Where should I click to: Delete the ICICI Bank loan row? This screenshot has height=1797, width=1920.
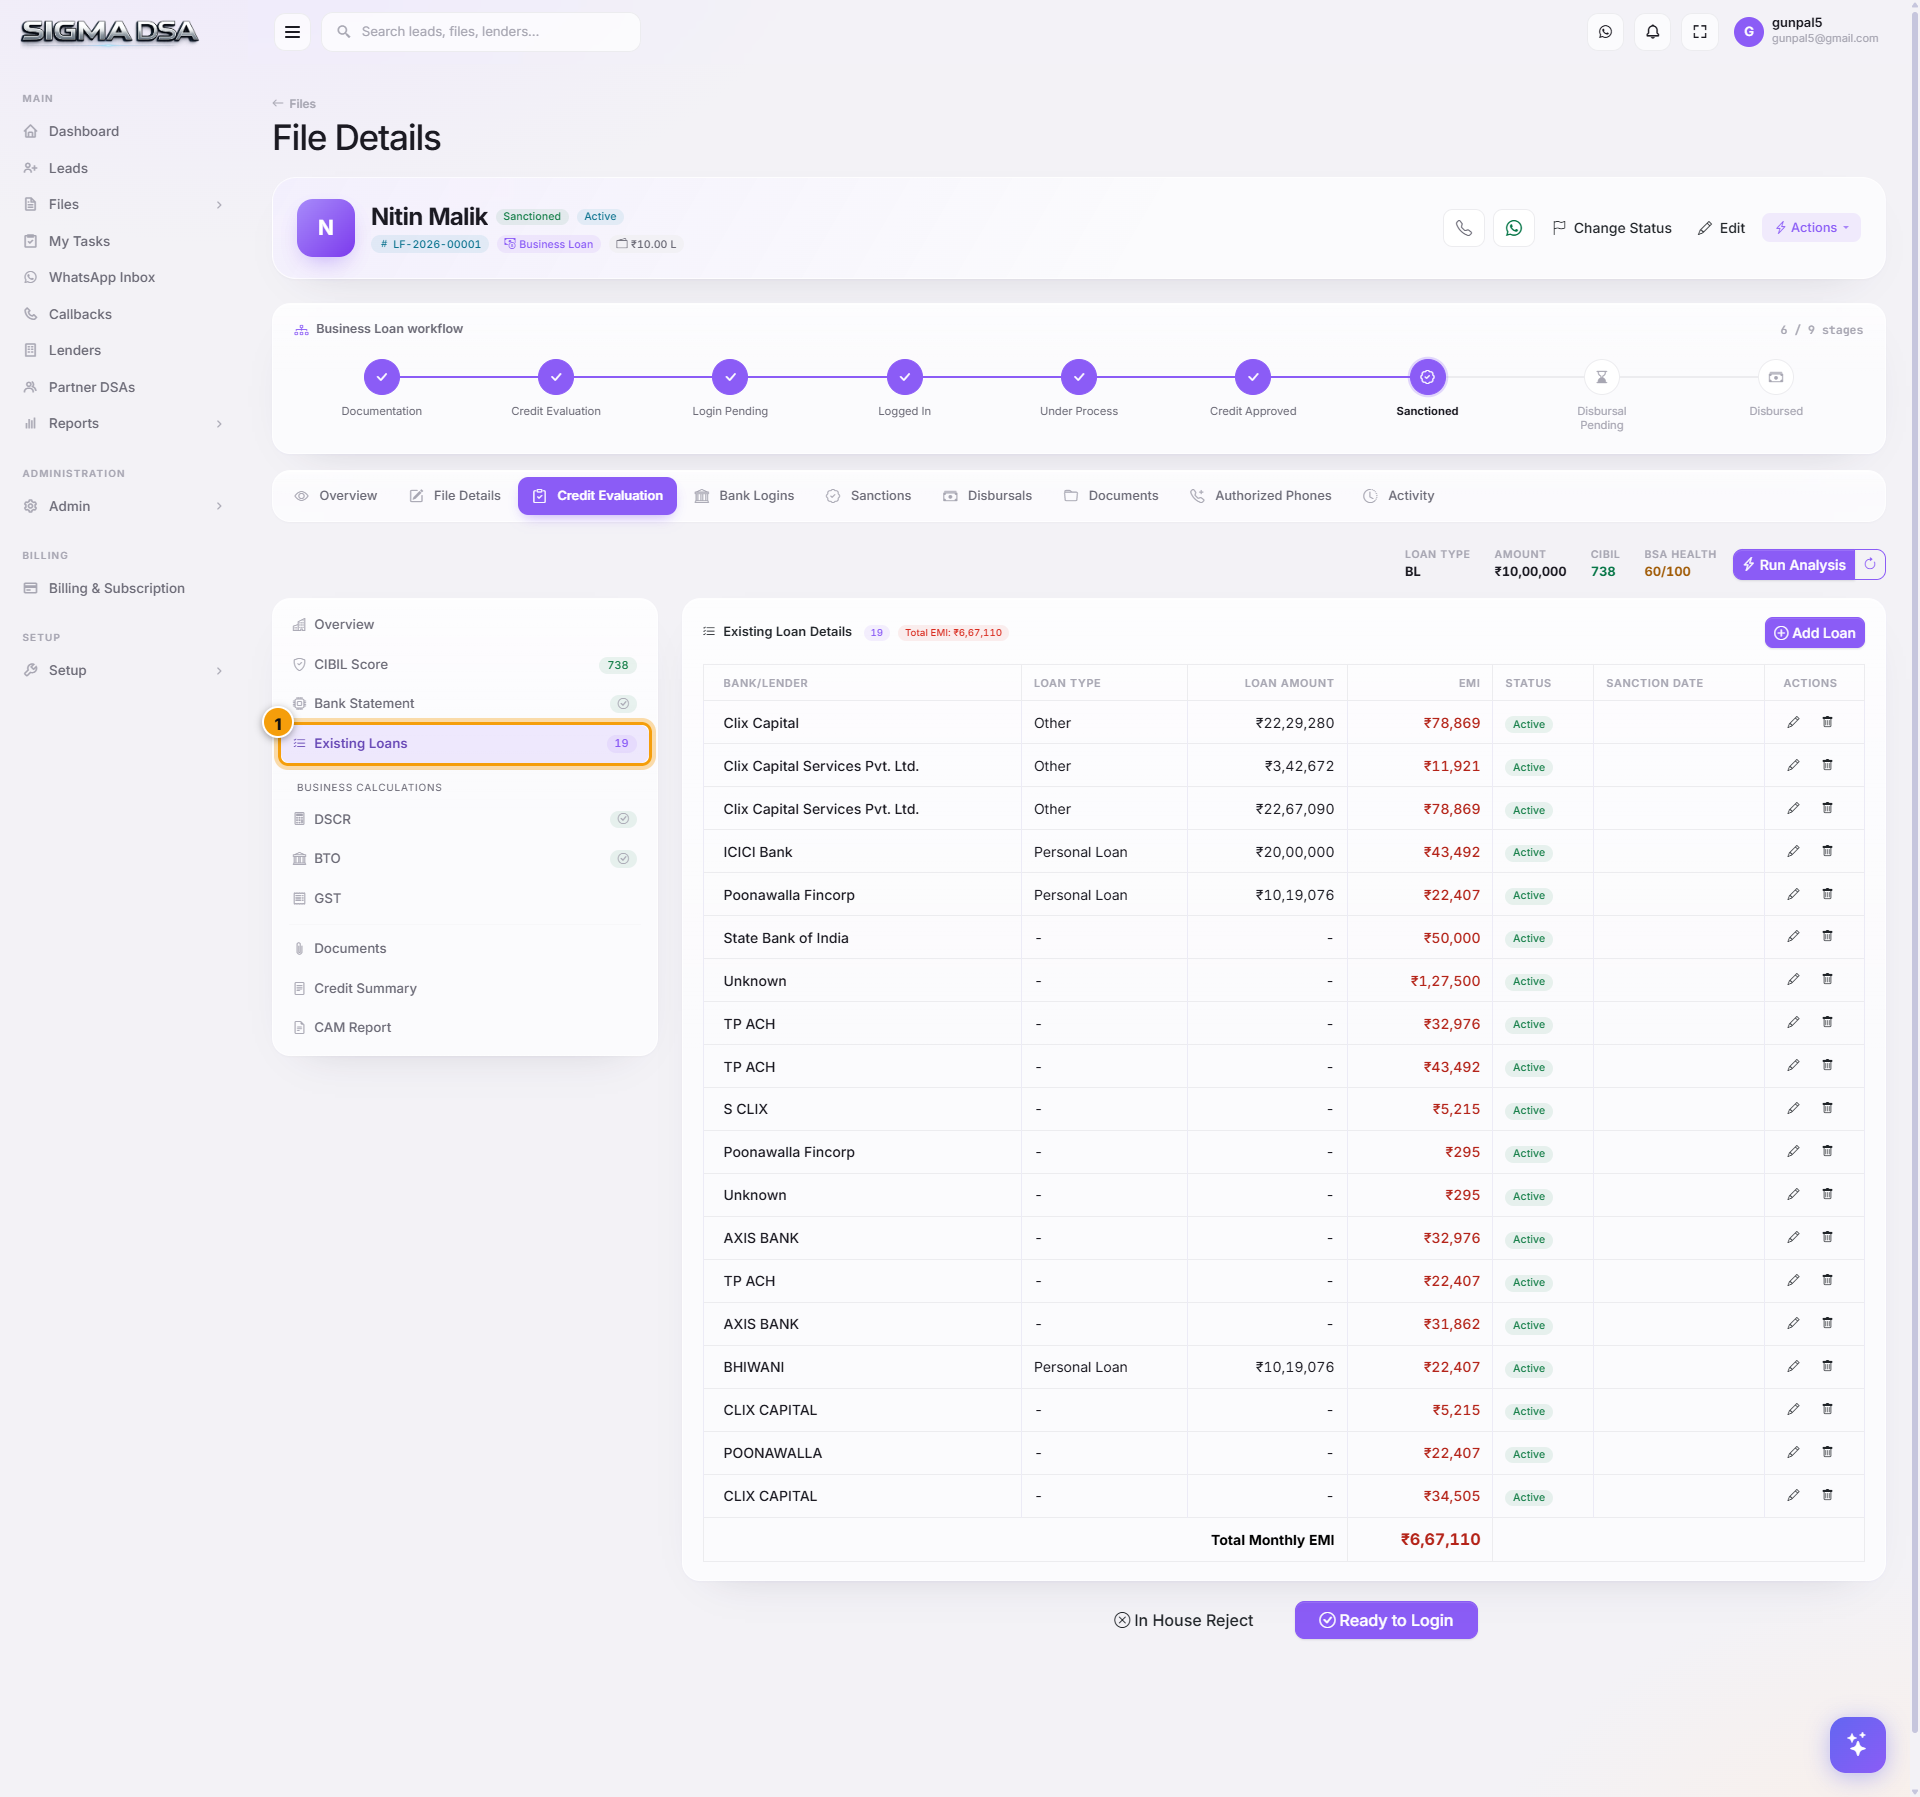pos(1827,851)
